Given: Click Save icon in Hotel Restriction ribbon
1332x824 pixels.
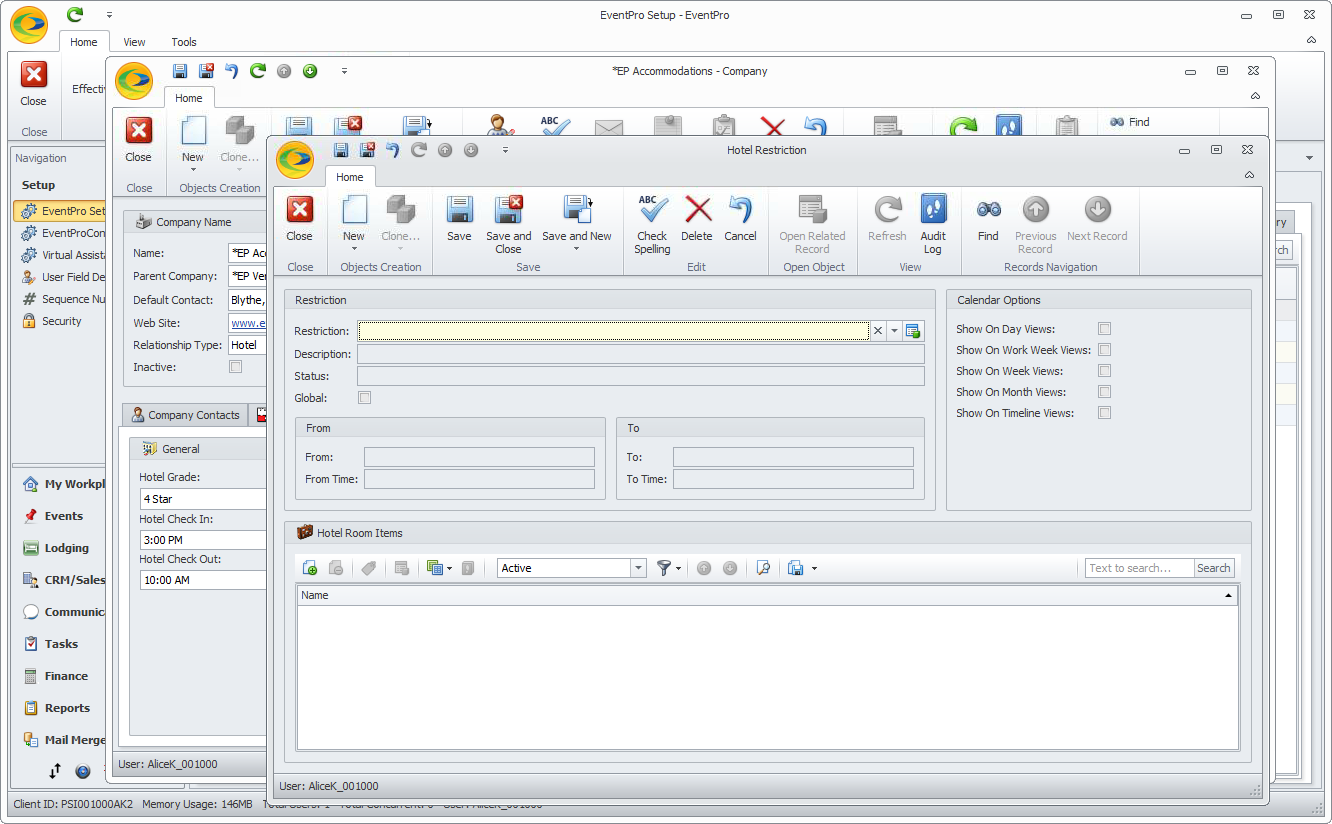Looking at the screenshot, I should [459, 210].
